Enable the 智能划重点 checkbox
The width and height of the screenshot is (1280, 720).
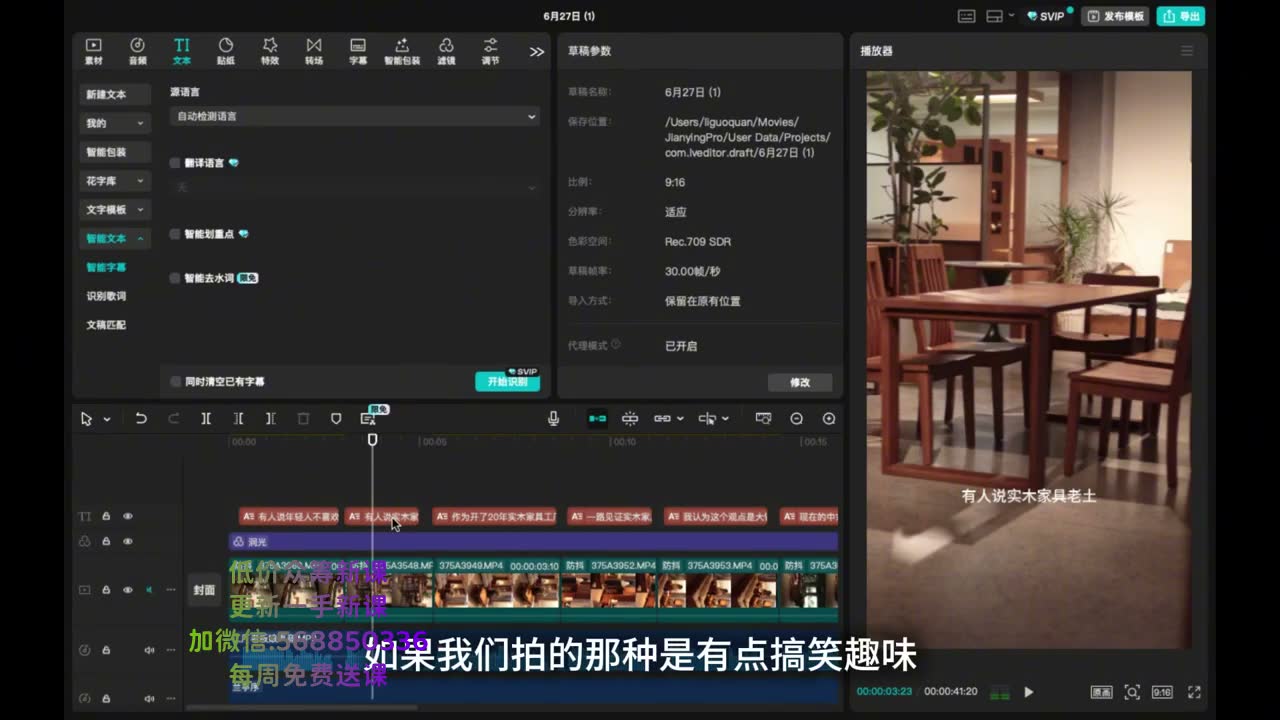175,234
